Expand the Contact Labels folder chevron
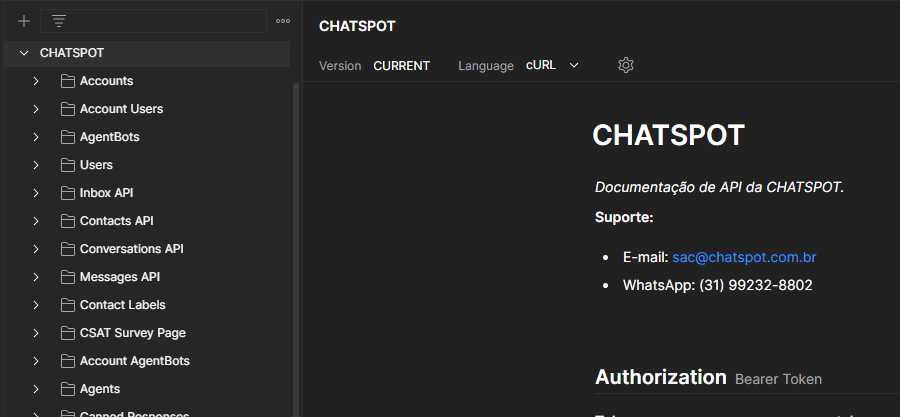The image size is (900, 417). 36,305
